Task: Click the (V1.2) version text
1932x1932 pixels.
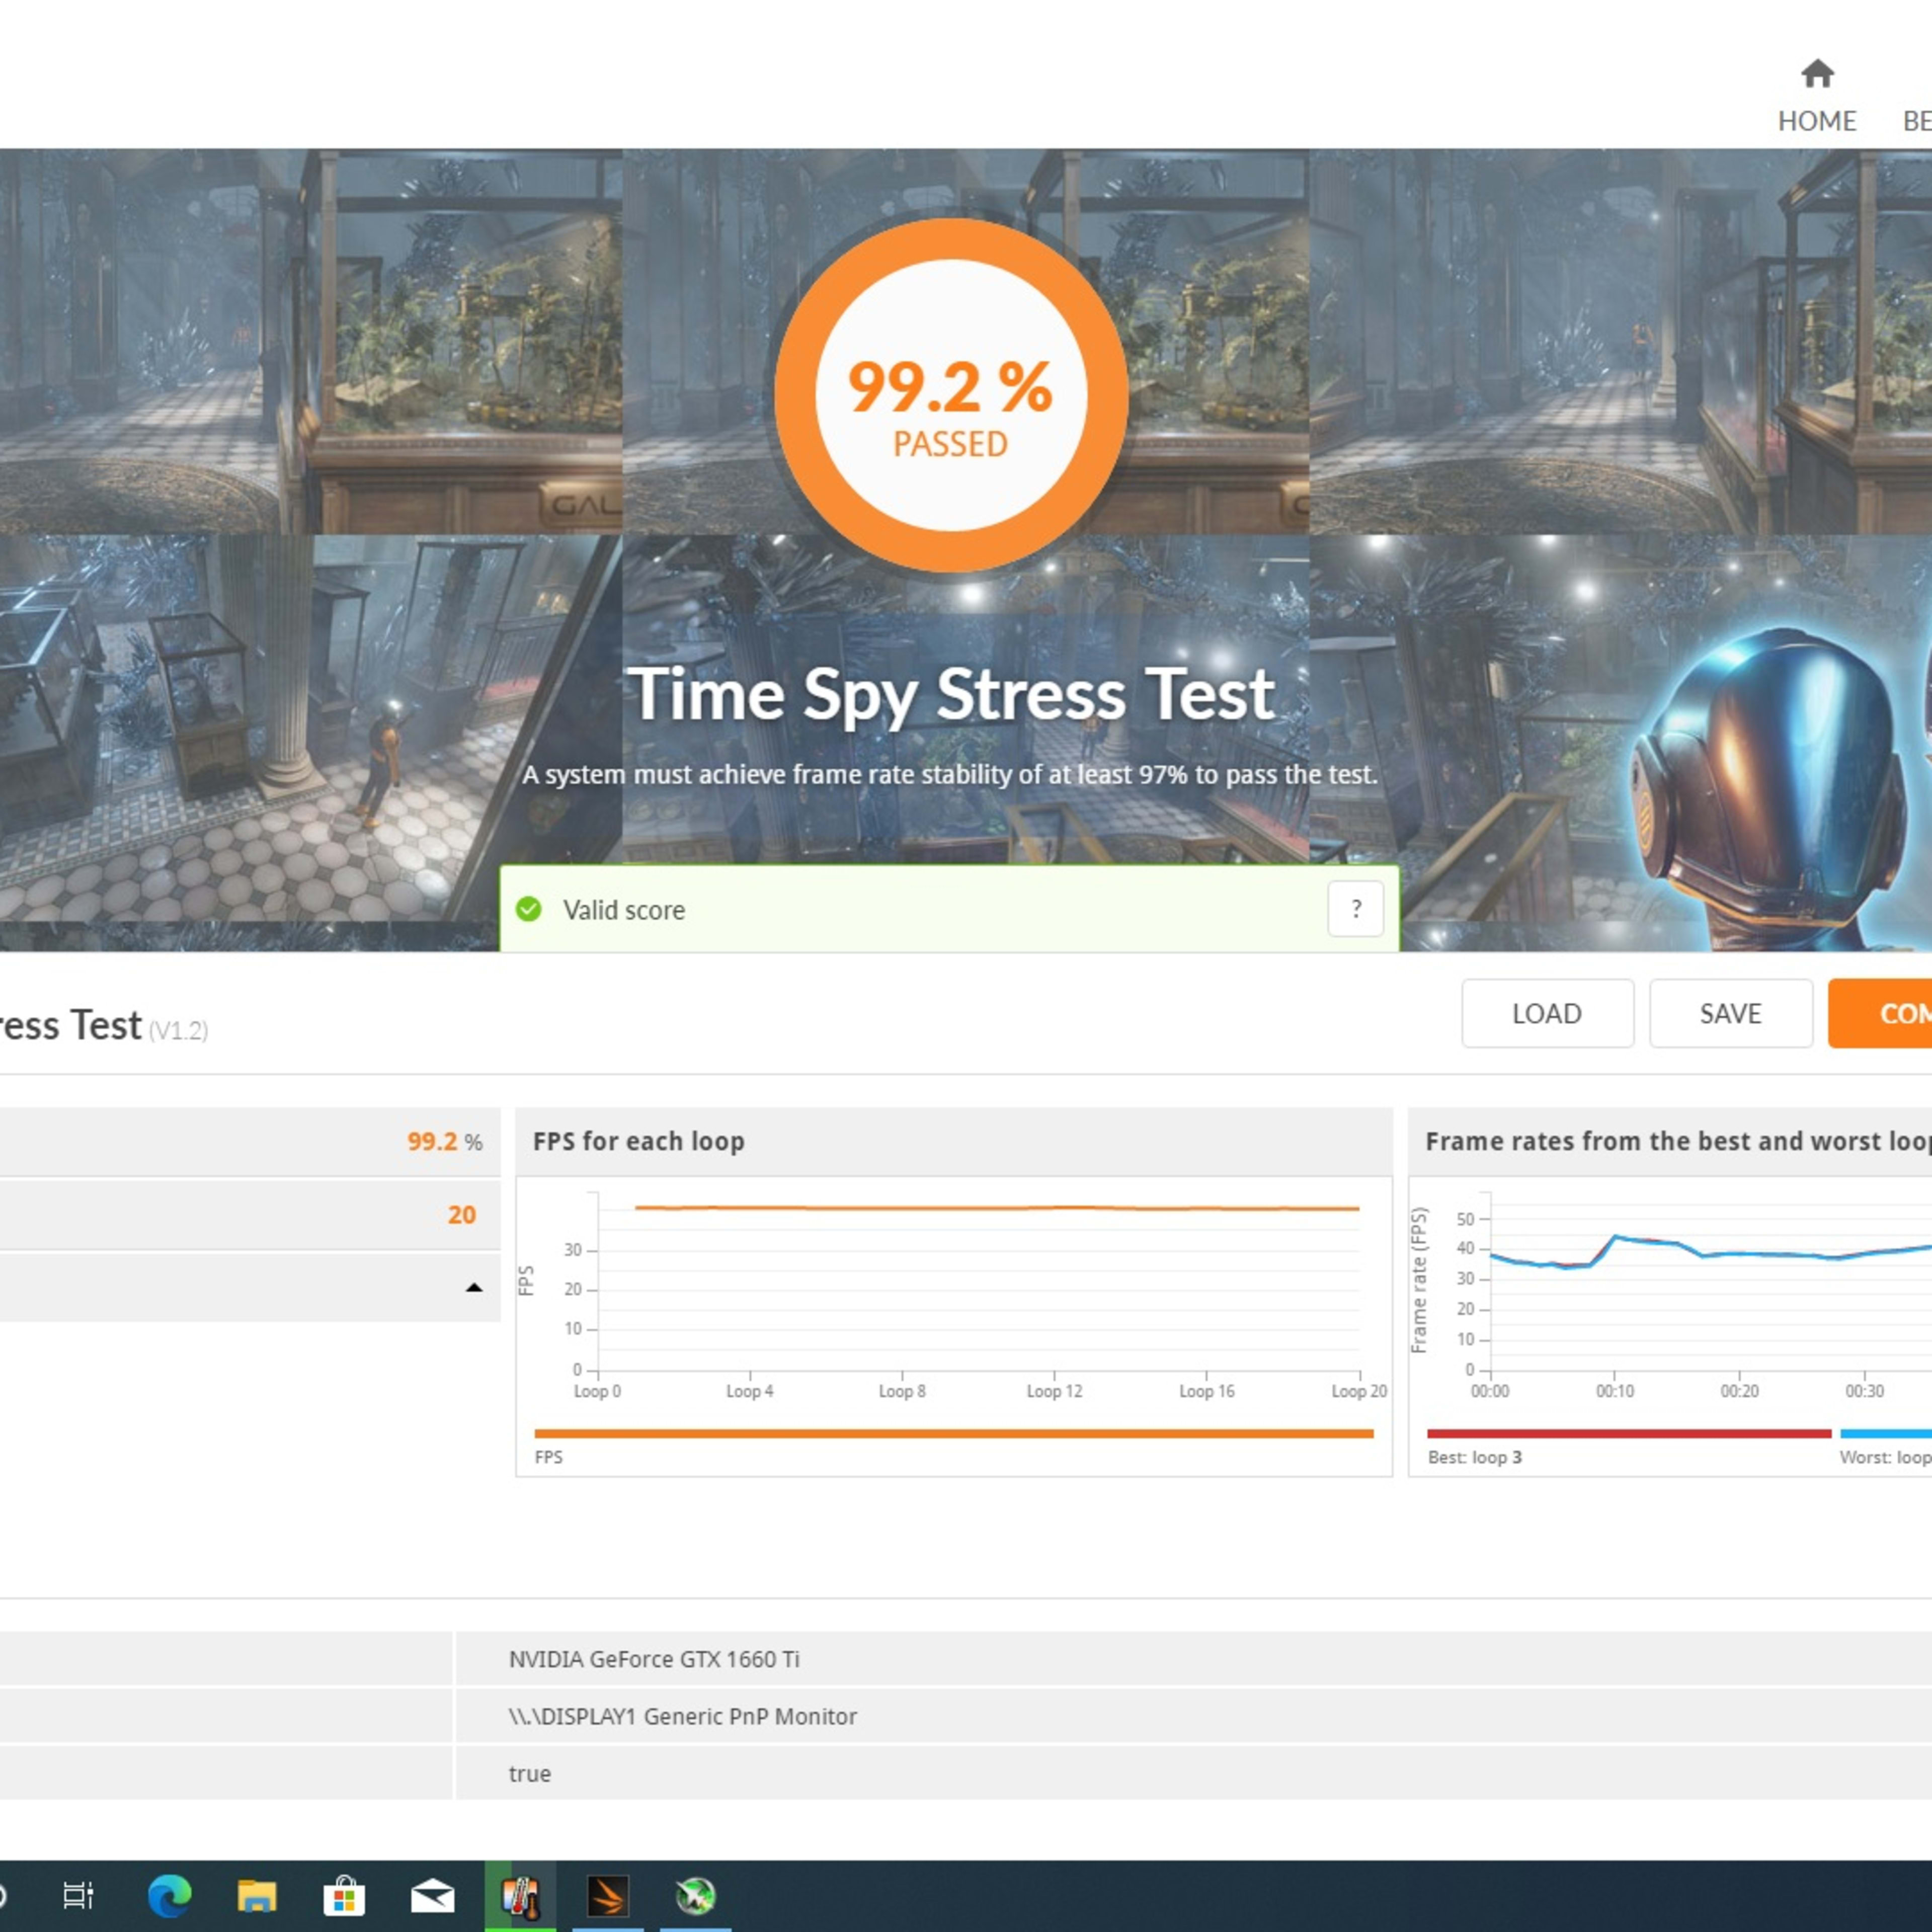Action: [x=178, y=1030]
